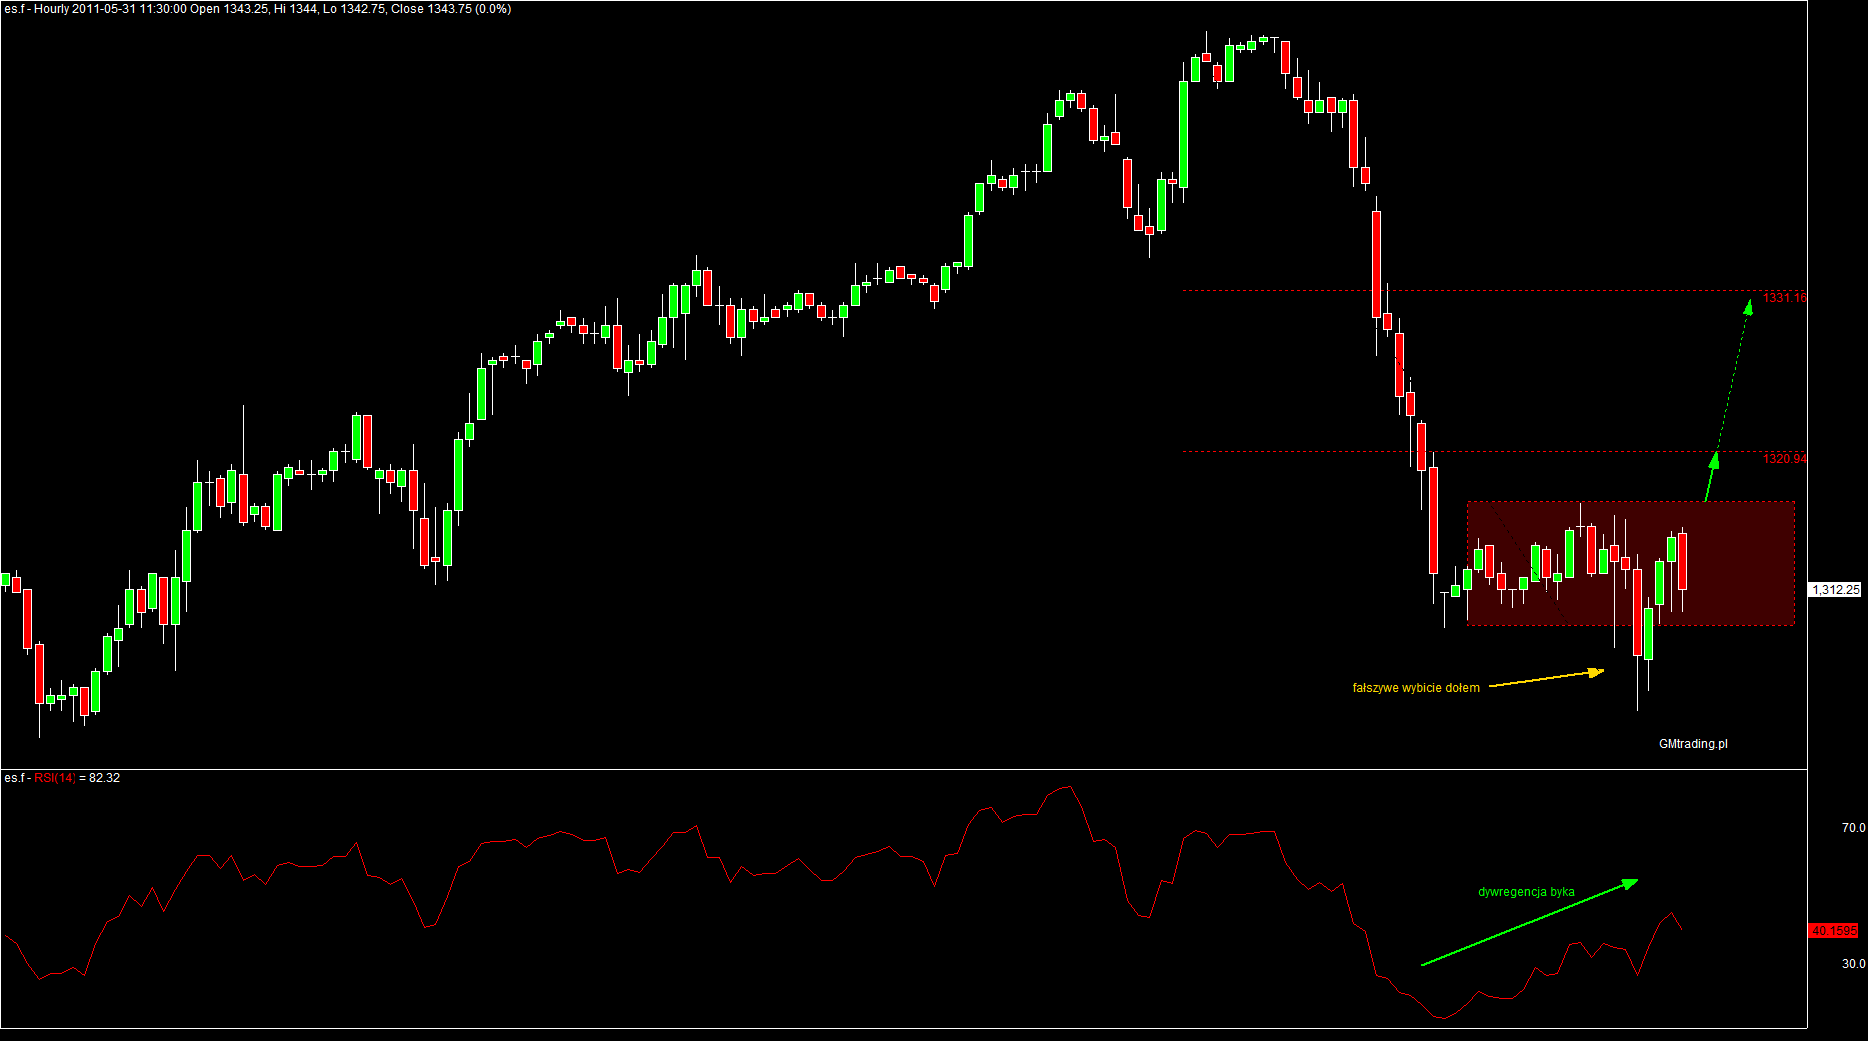Select the 1320.94 price level label
The width and height of the screenshot is (1868, 1041).
pos(1785,459)
